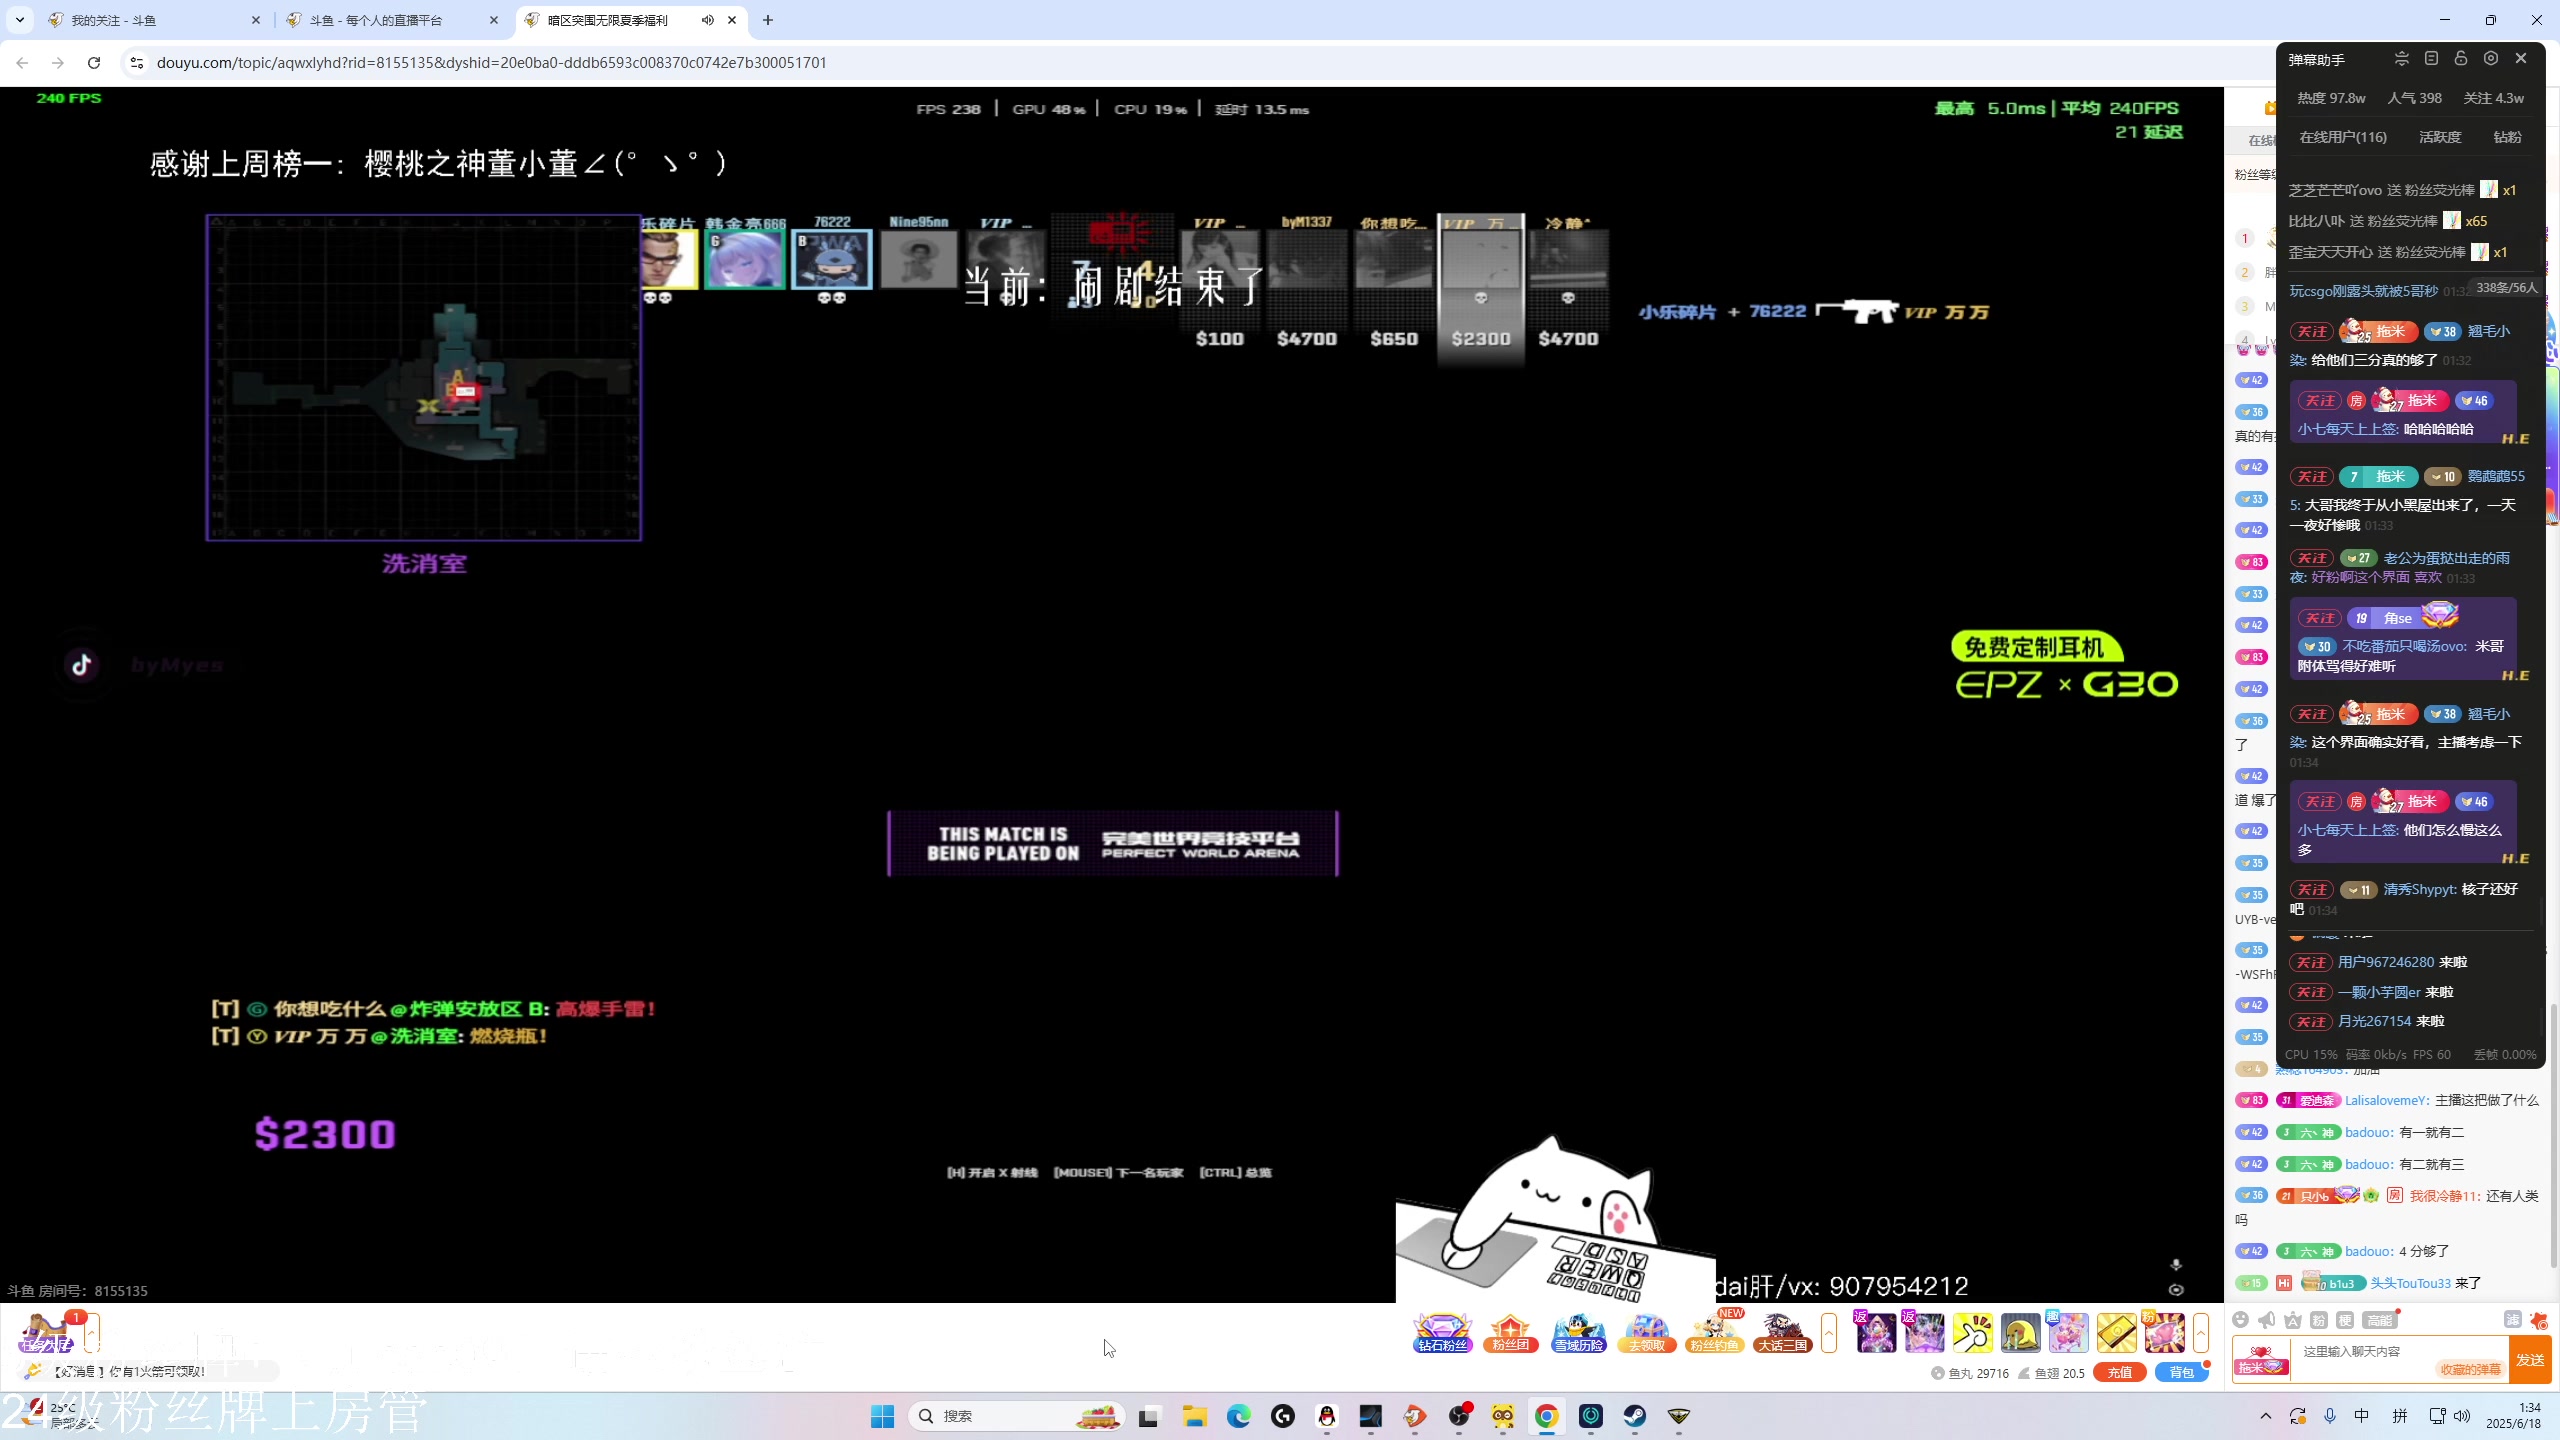
Task: Open the 雪域历险 event icon
Action: point(1578,1332)
